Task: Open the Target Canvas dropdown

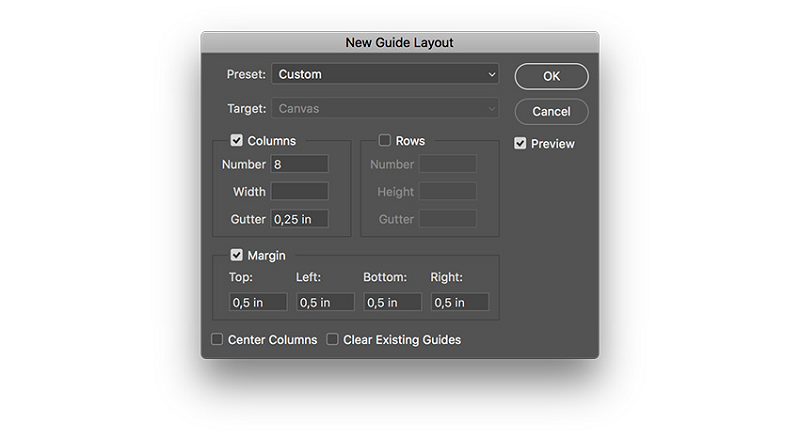Action: point(385,108)
